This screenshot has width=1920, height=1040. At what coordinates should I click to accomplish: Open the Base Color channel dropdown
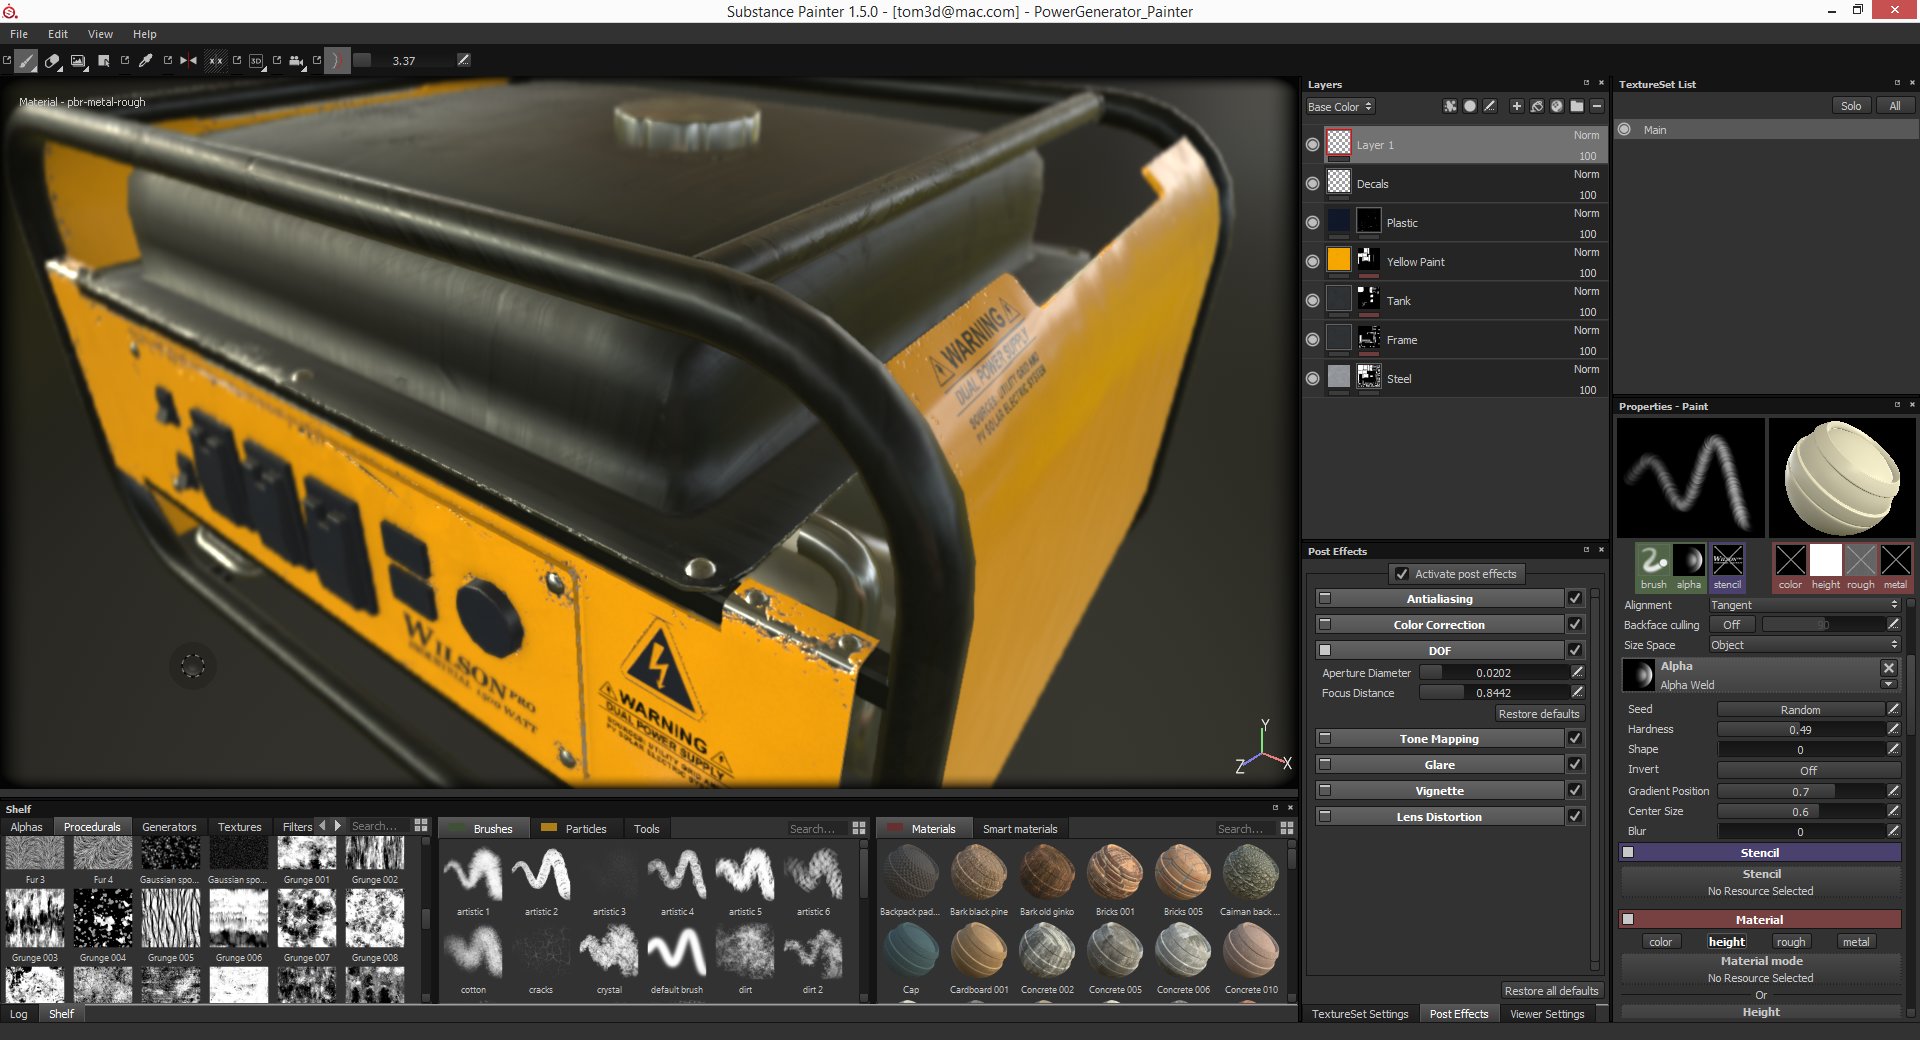1339,106
